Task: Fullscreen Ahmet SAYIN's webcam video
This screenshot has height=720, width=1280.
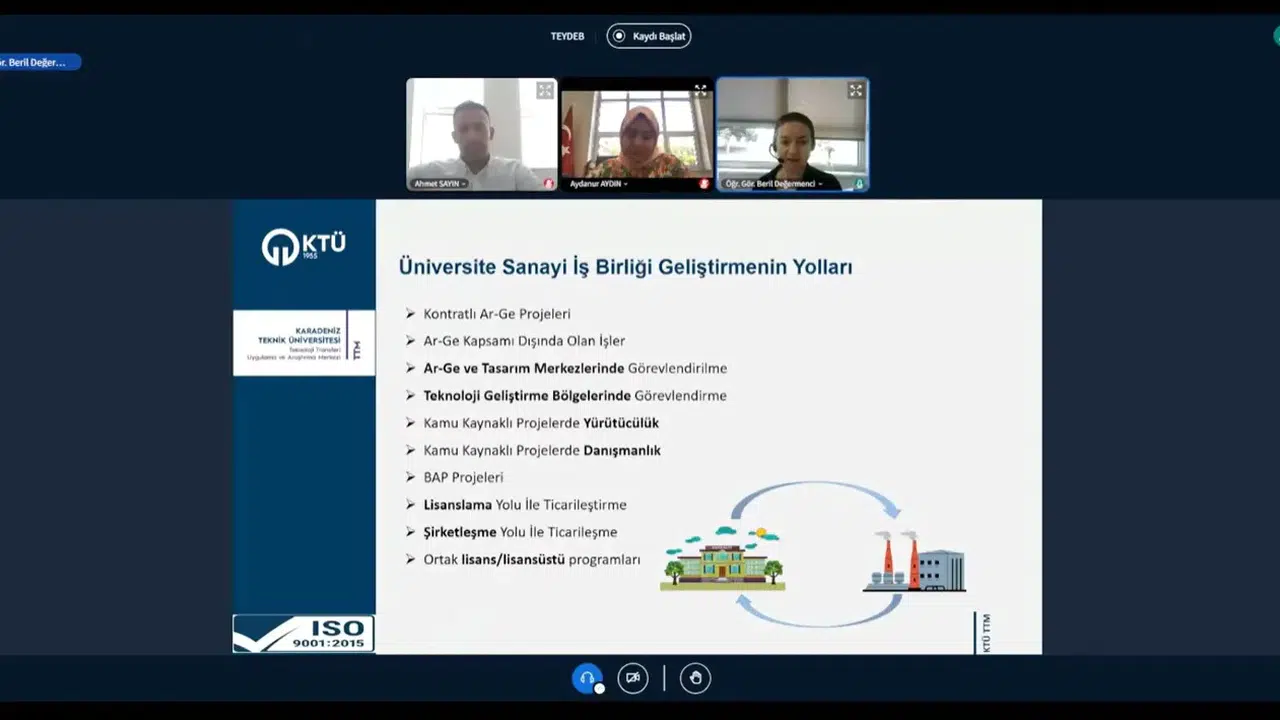Action: pyautogui.click(x=544, y=91)
